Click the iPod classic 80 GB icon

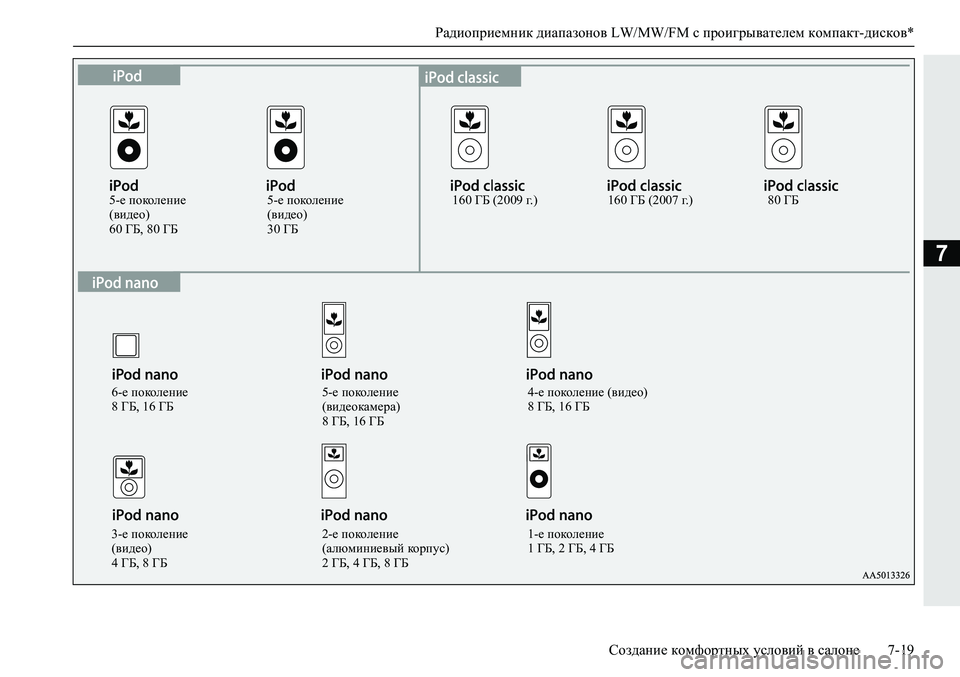(783, 137)
